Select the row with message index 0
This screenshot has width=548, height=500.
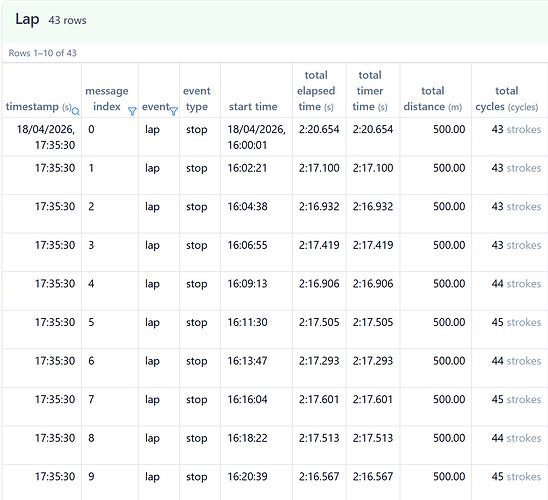275,137
